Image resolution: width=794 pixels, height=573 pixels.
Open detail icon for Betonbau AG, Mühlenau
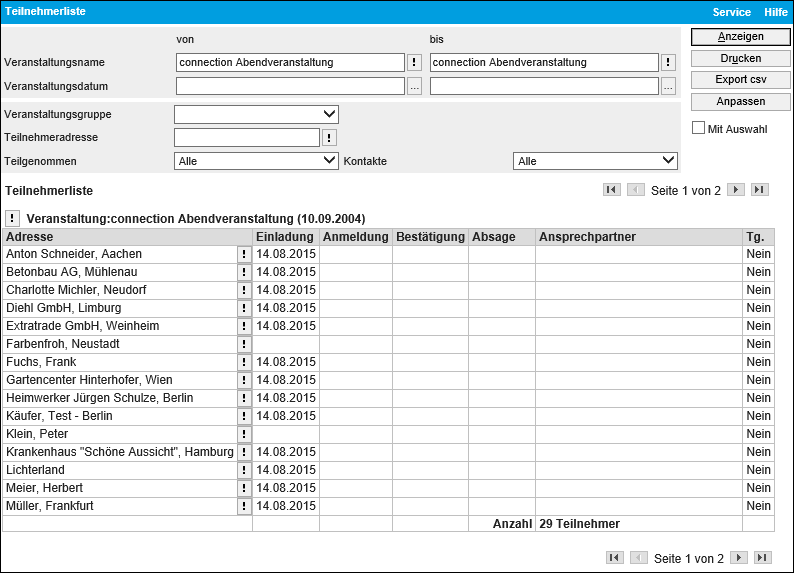pos(244,272)
